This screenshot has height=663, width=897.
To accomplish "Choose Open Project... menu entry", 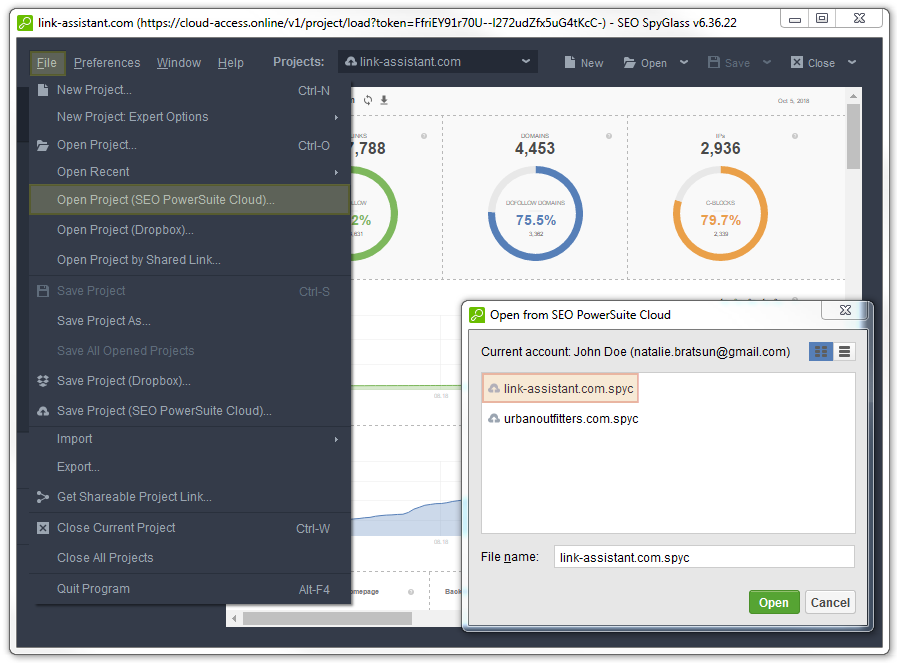I will pyautogui.click(x=189, y=145).
